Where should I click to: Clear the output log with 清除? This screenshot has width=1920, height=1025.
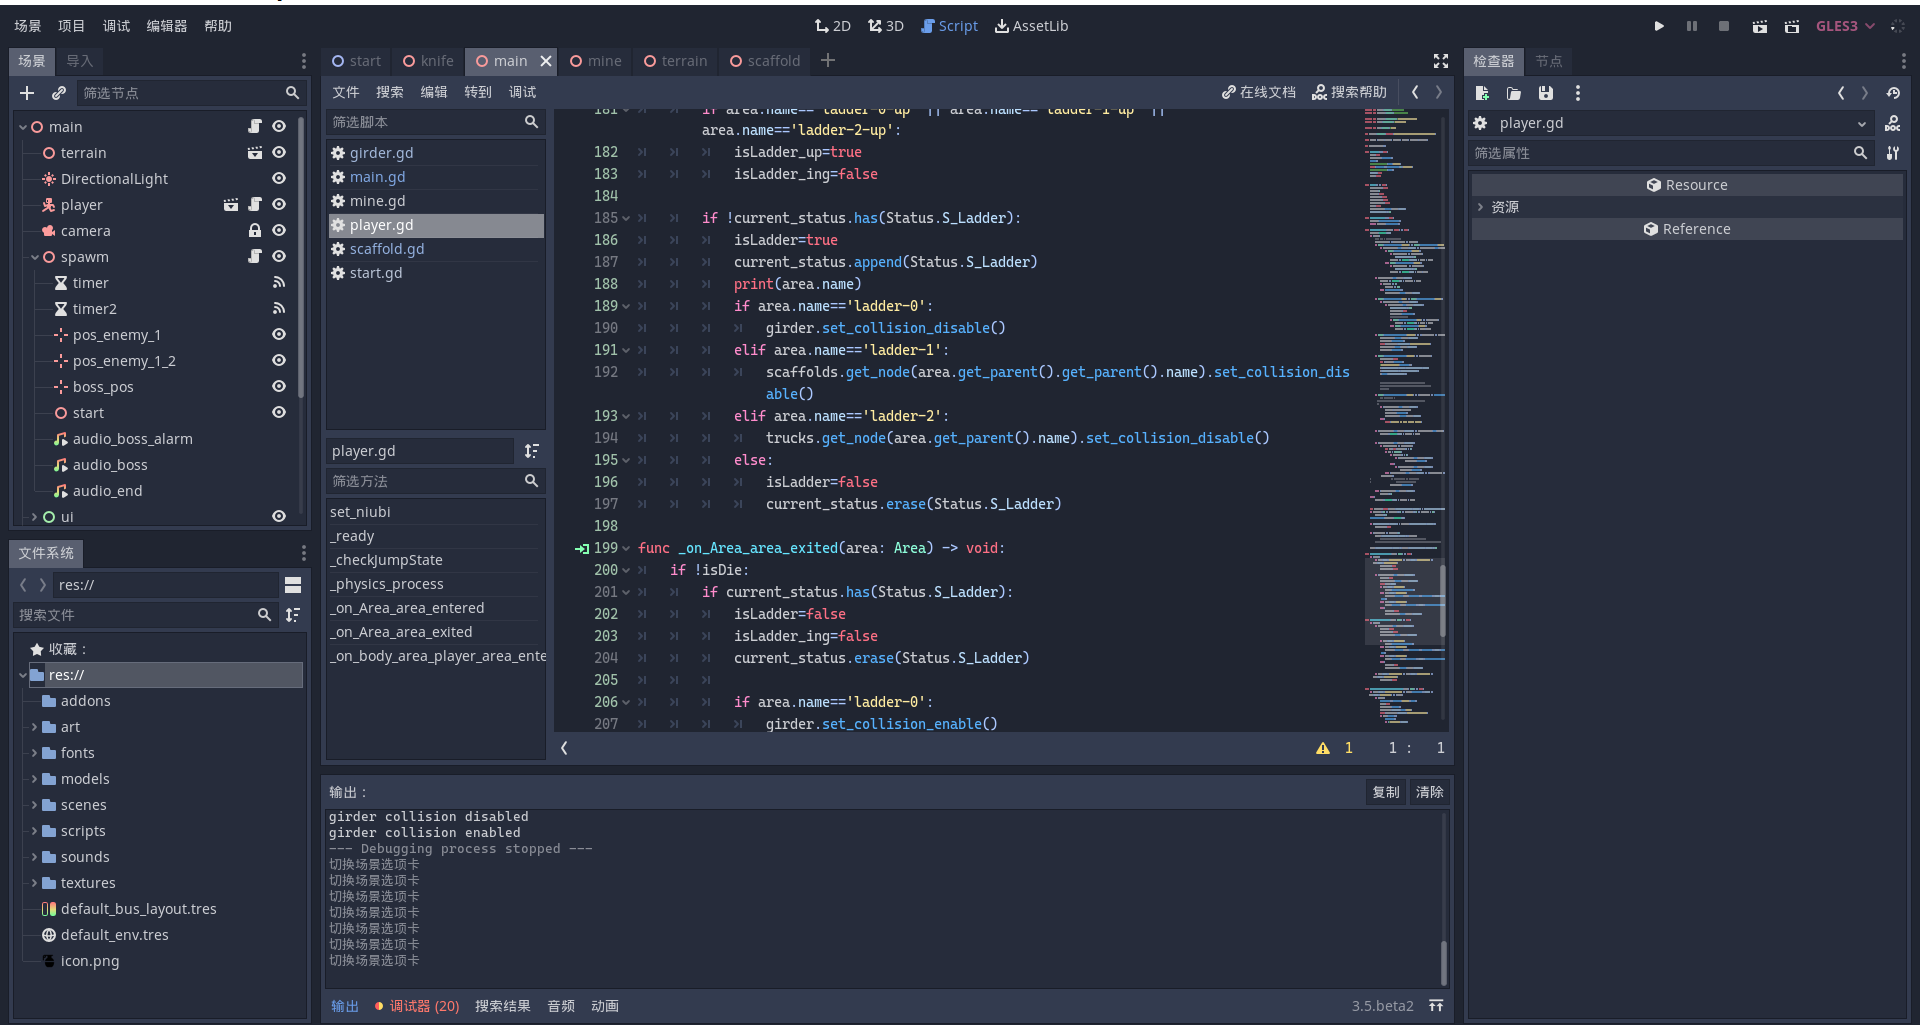coord(1430,792)
